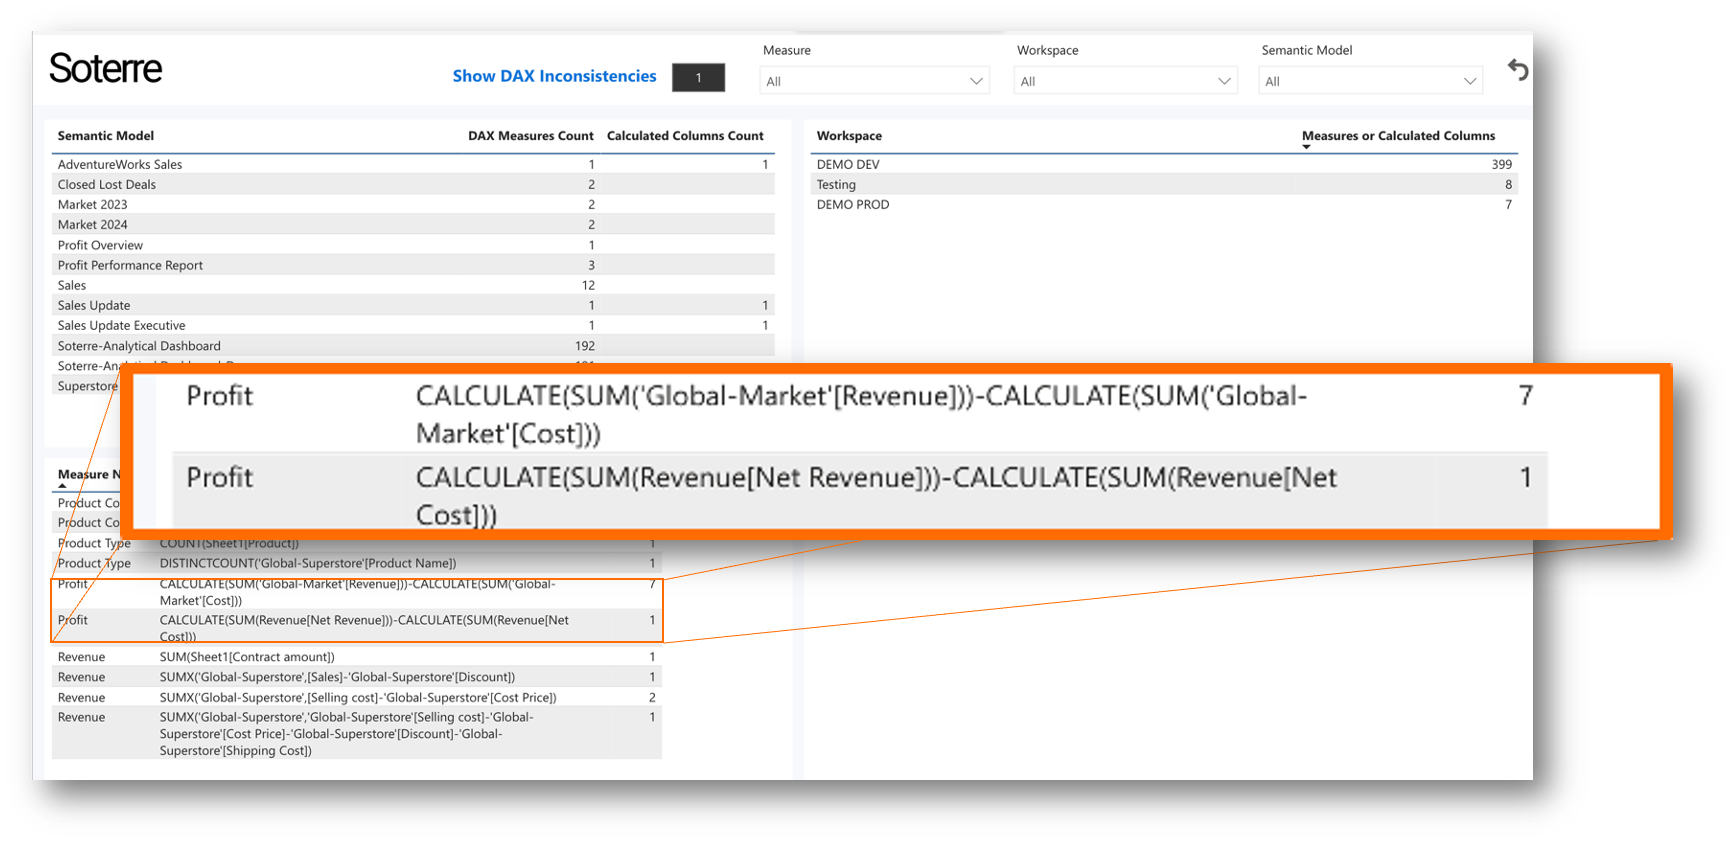
Task: Click the Closed Lost Deals row
Action: point(107,185)
